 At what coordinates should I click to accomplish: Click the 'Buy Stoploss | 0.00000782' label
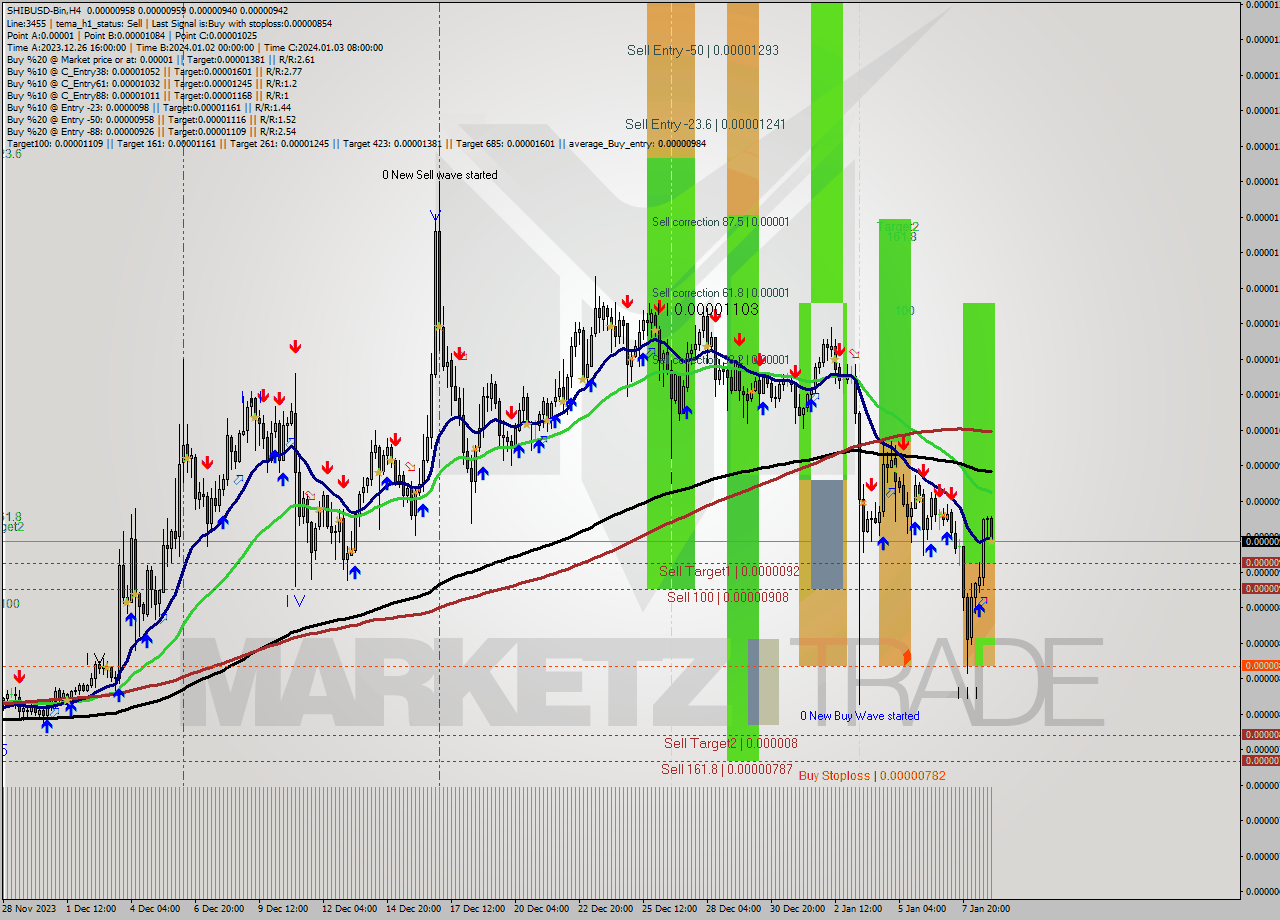coord(872,775)
